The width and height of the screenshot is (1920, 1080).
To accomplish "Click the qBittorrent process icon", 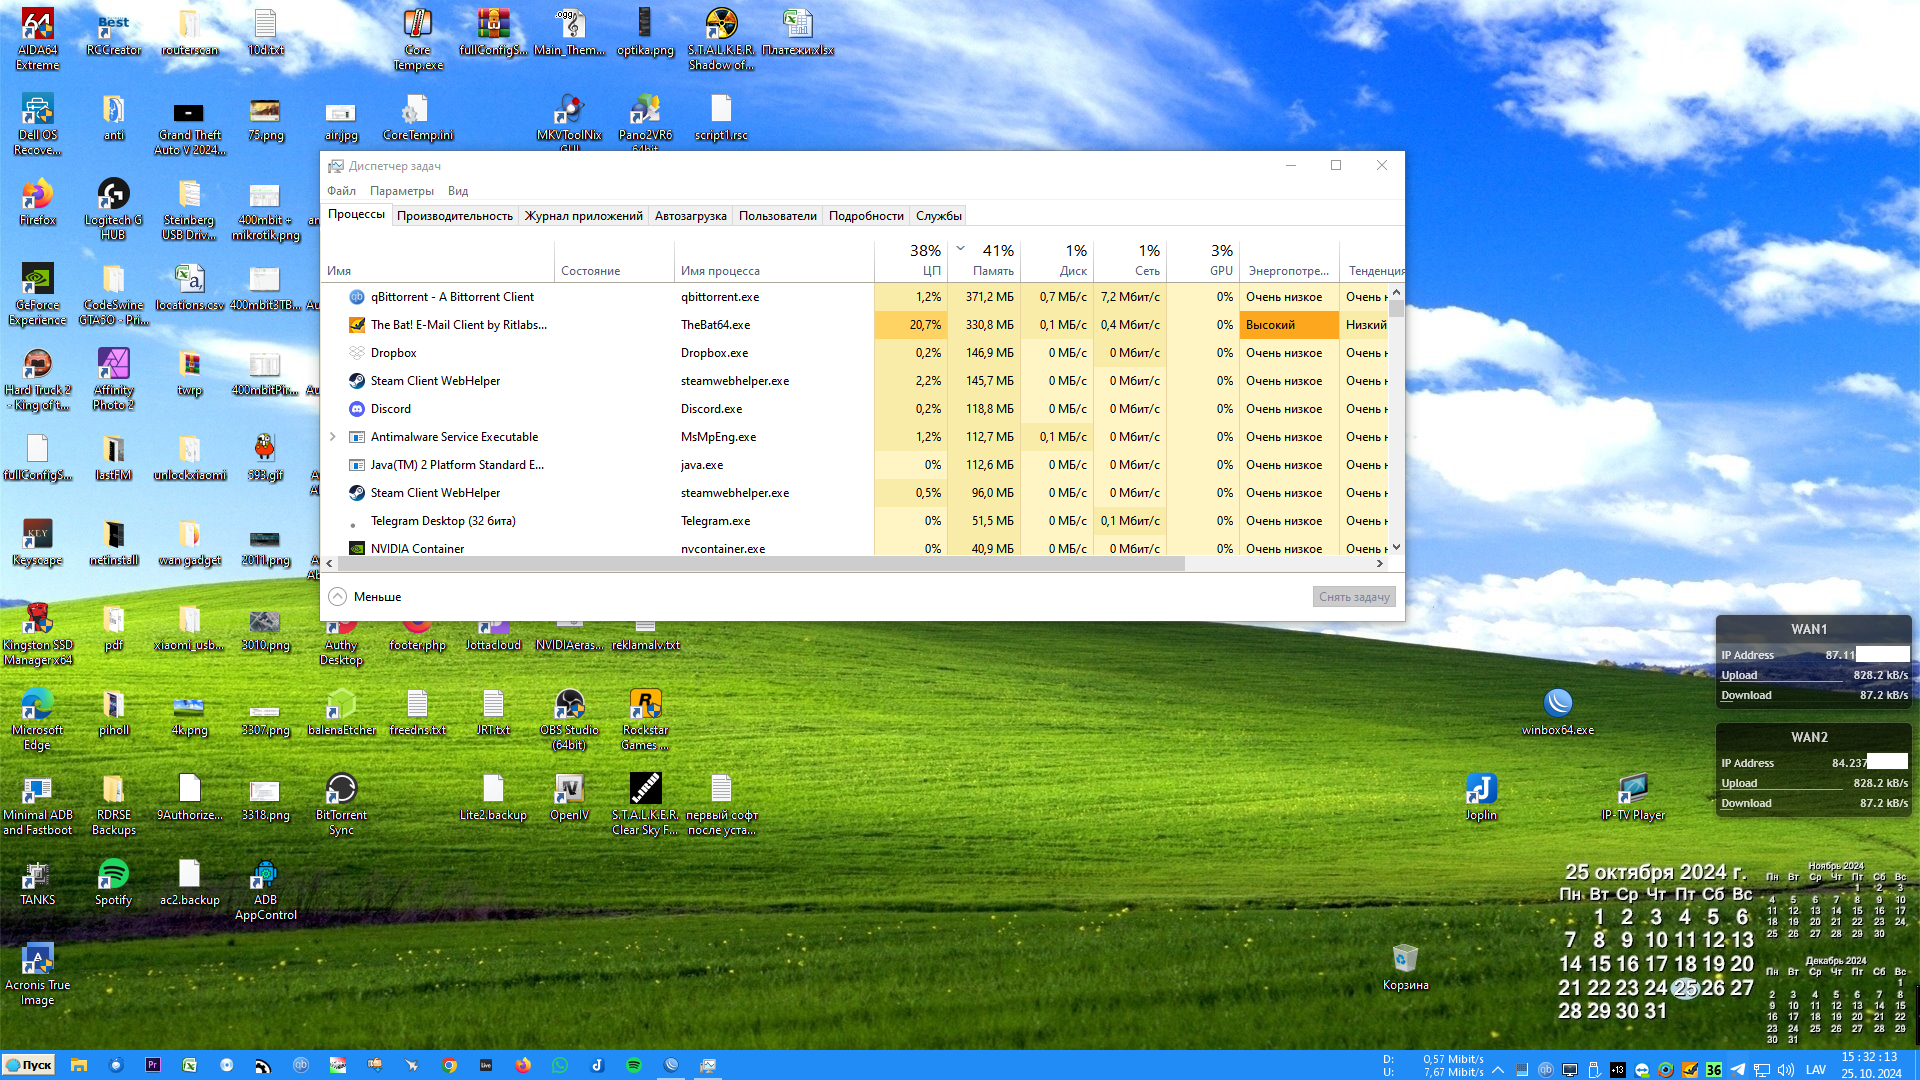I will click(x=356, y=297).
